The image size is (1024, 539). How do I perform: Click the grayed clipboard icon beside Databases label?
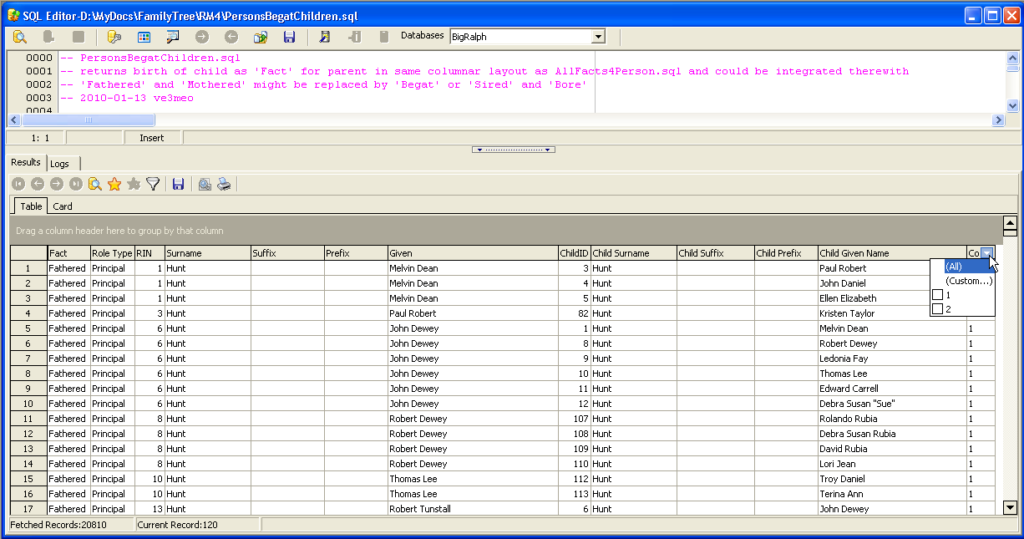(383, 37)
